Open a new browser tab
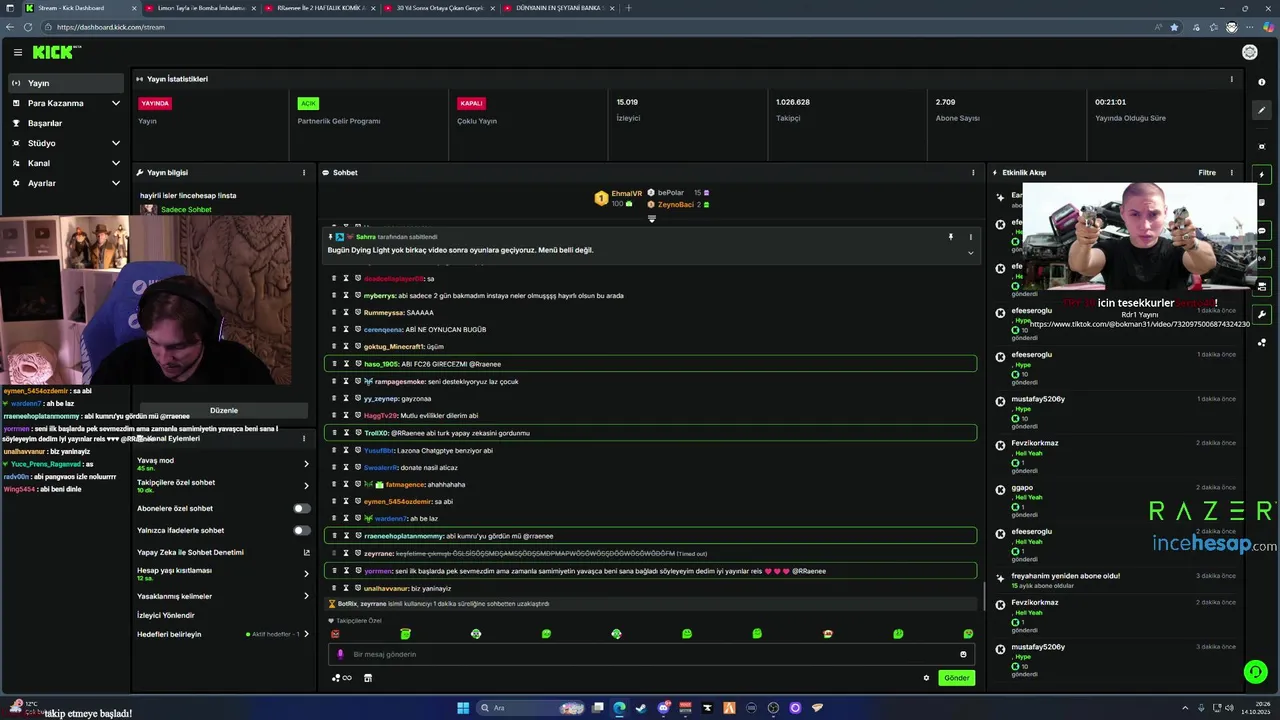The width and height of the screenshot is (1280, 720). pyautogui.click(x=628, y=8)
